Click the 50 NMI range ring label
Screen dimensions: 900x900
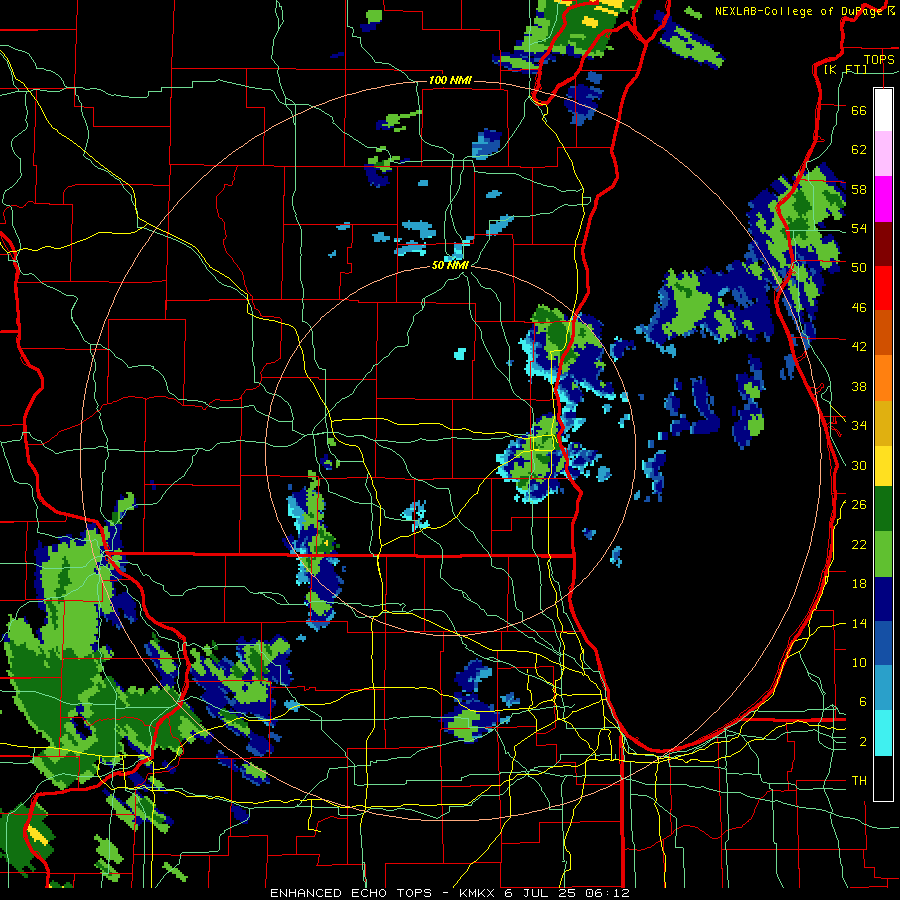click(x=450, y=265)
